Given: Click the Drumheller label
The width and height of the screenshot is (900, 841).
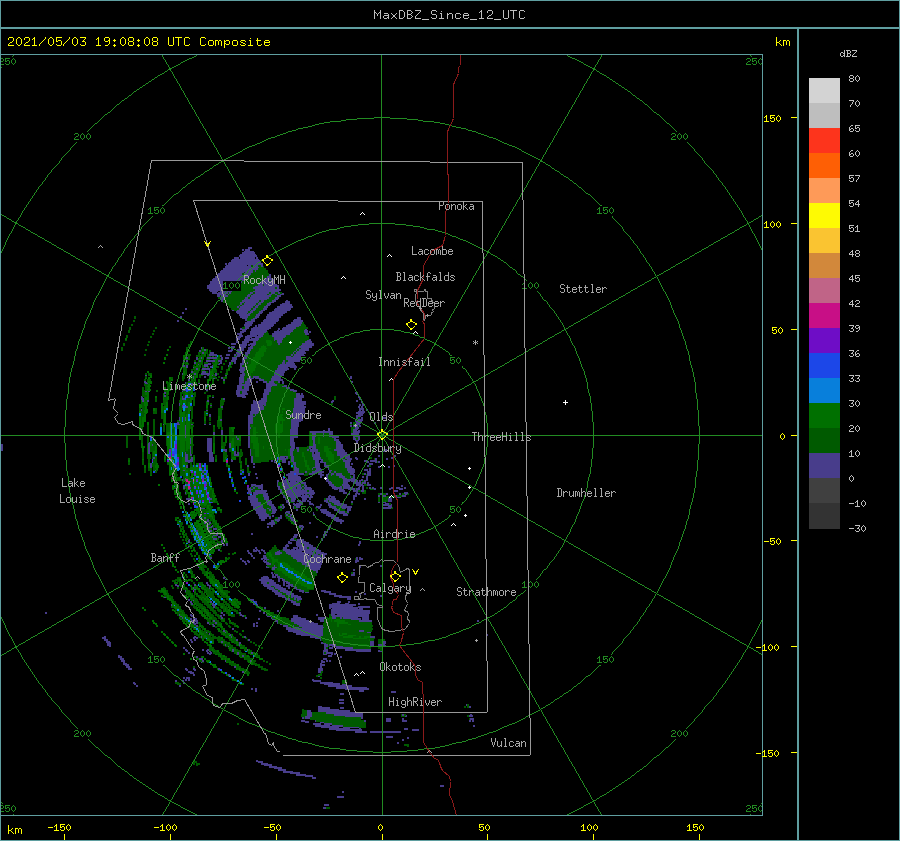Looking at the screenshot, I should pos(586,493).
